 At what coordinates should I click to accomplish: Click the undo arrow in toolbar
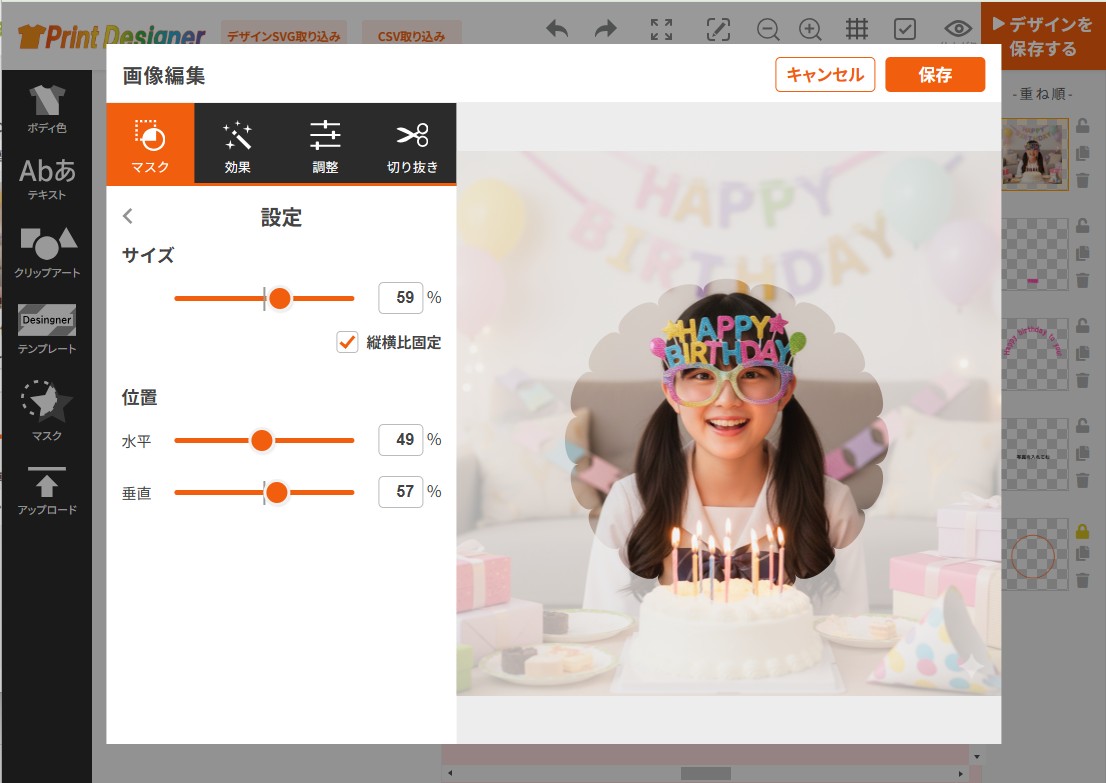[x=557, y=29]
